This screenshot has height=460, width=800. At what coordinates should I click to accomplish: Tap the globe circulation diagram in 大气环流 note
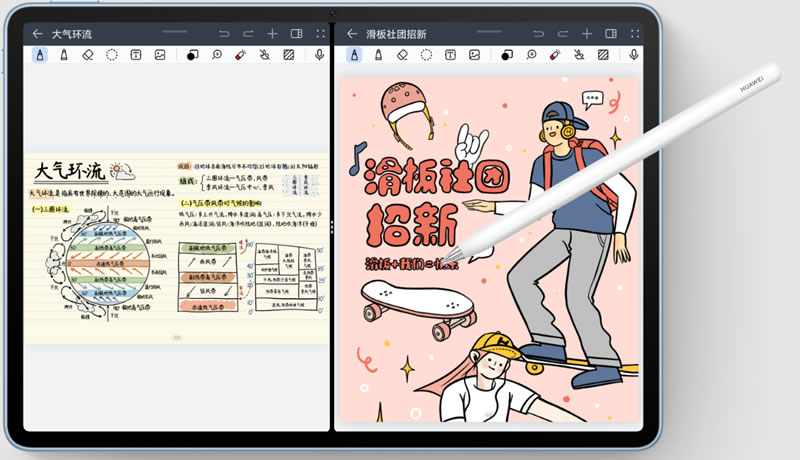pyautogui.click(x=107, y=263)
